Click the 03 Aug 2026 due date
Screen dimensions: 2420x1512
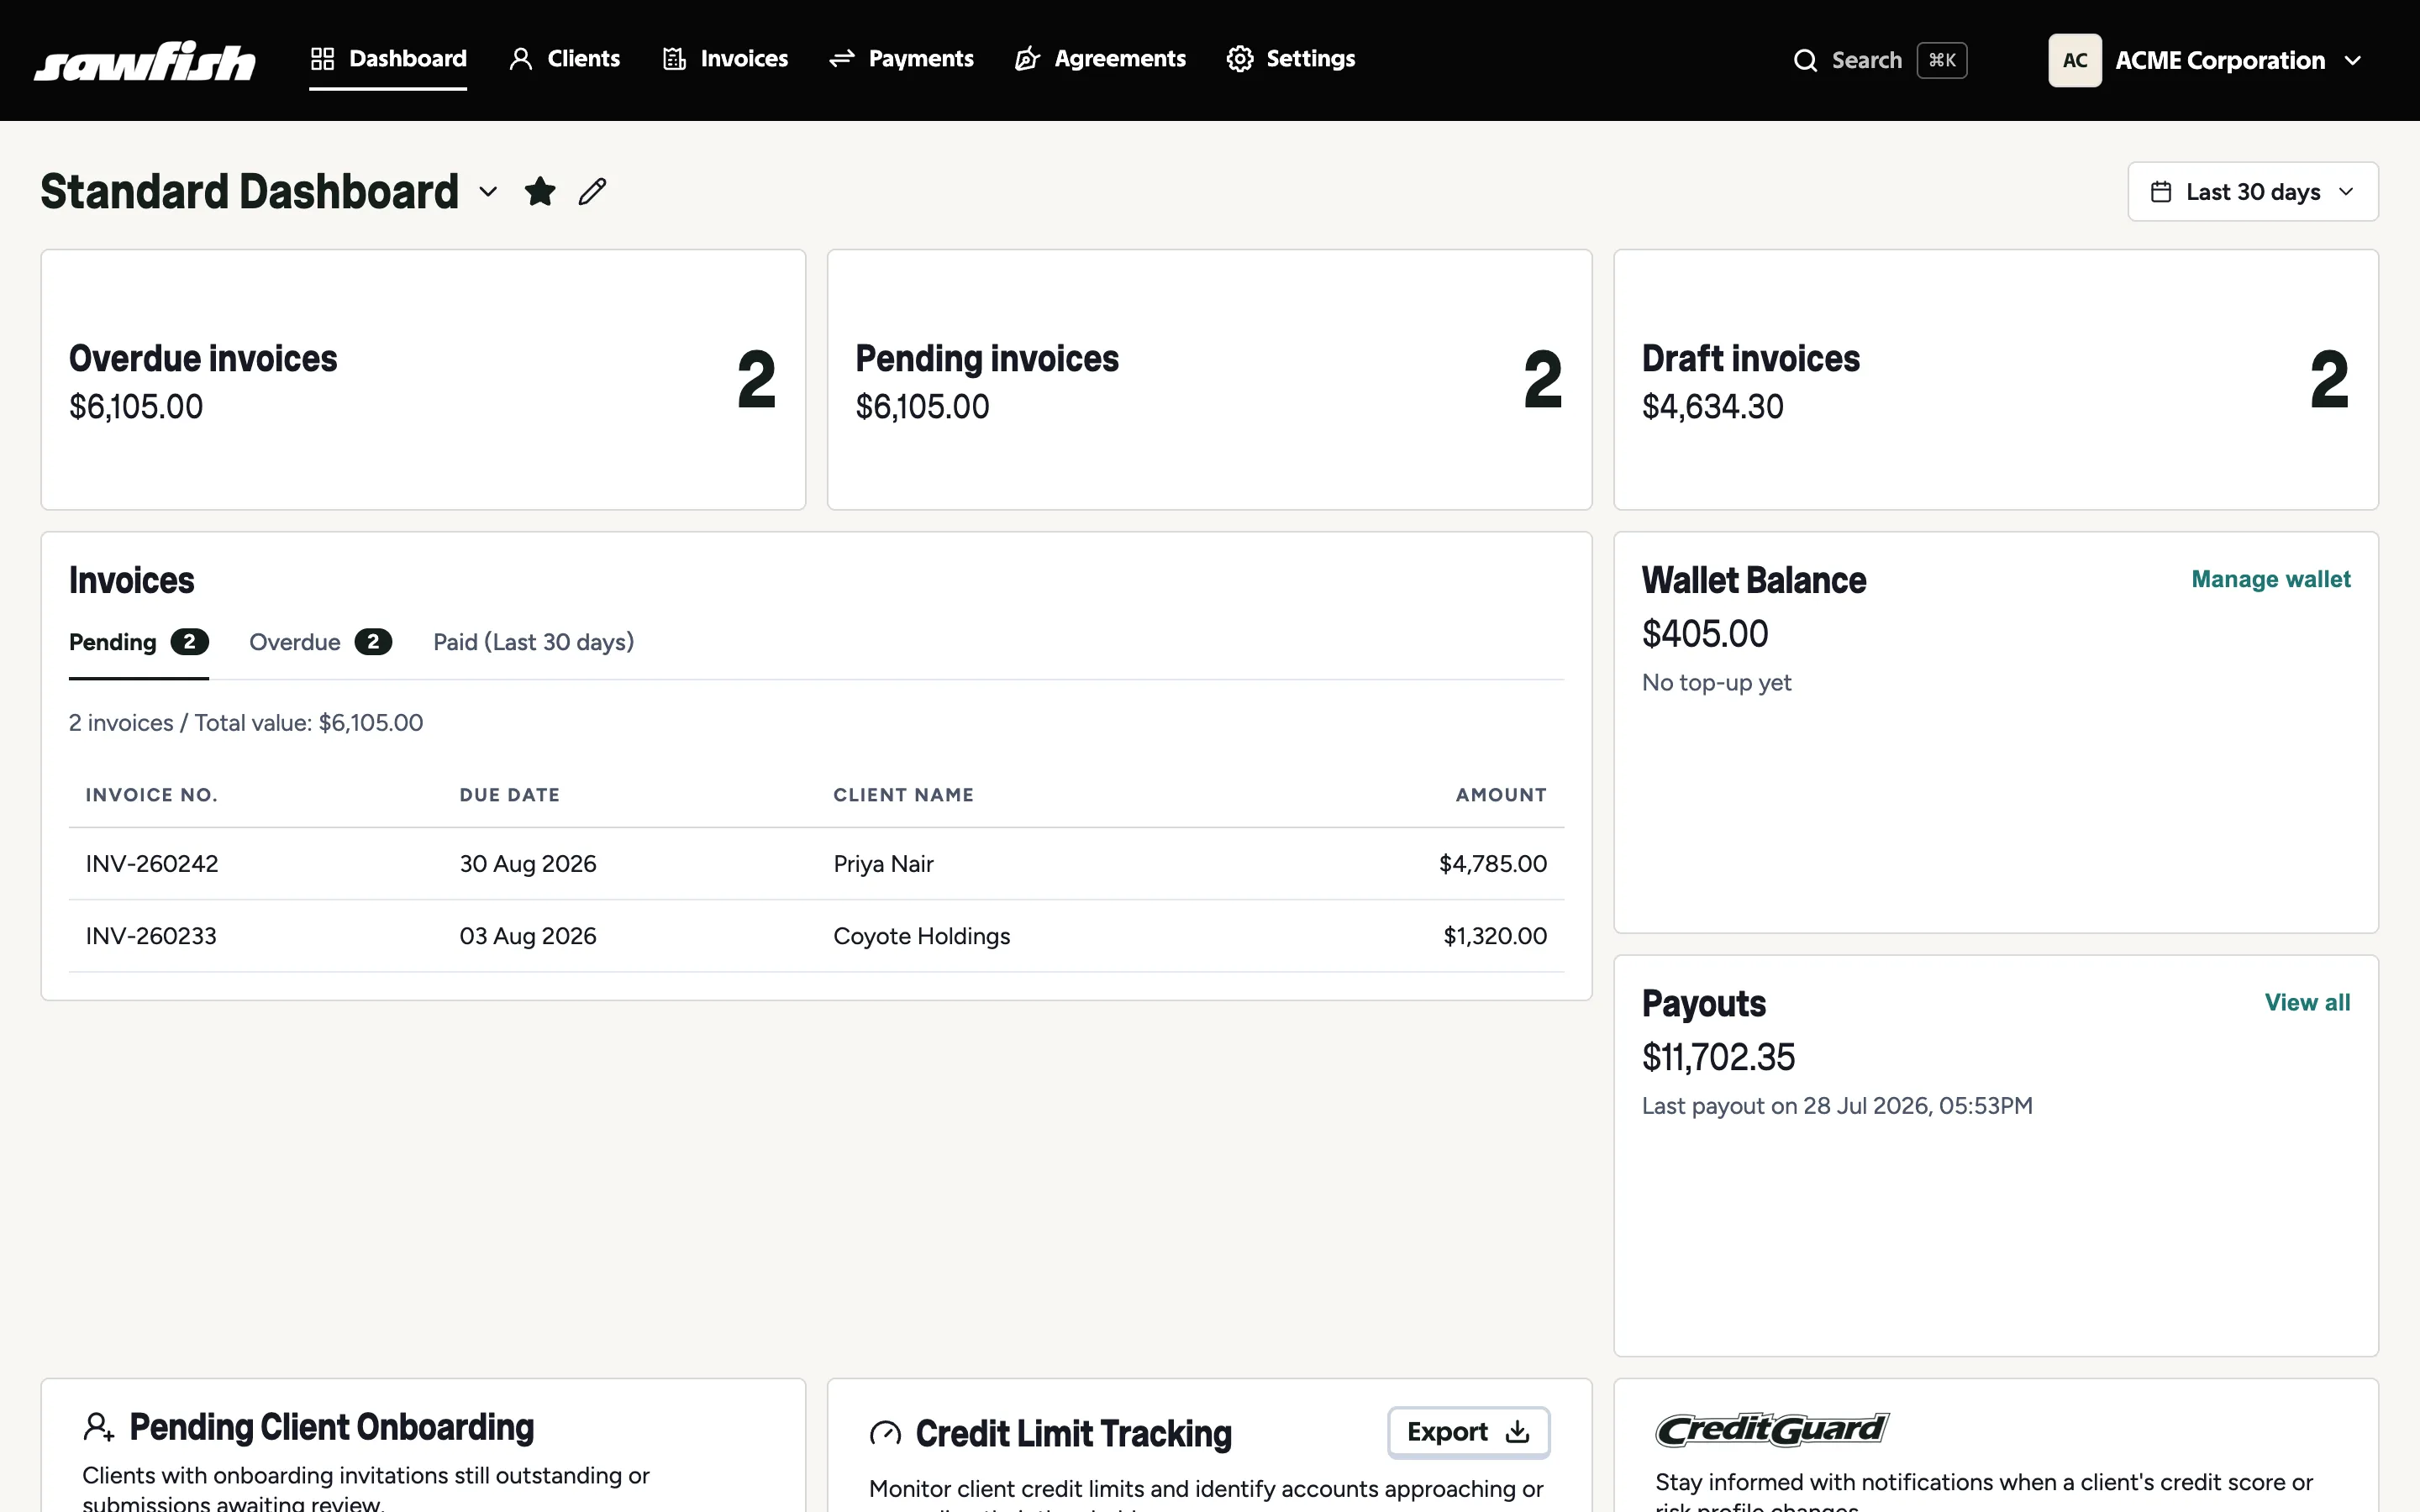tap(527, 936)
